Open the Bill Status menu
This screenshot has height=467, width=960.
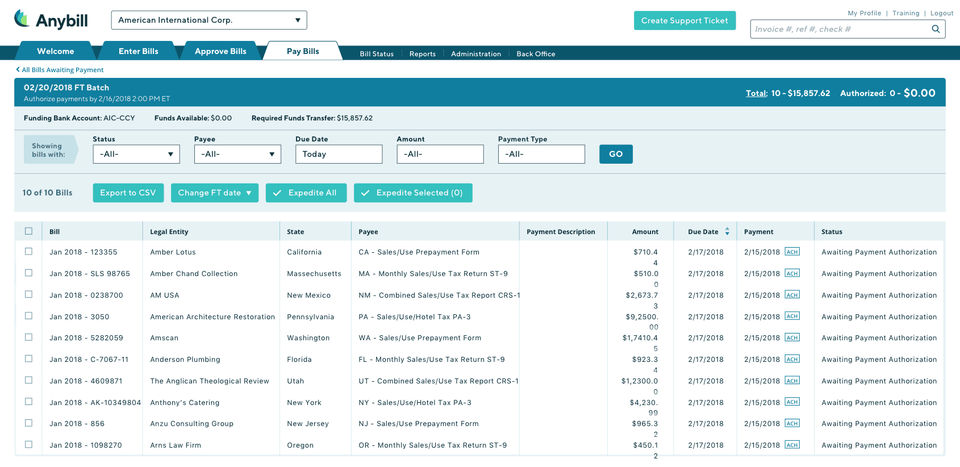coord(377,54)
